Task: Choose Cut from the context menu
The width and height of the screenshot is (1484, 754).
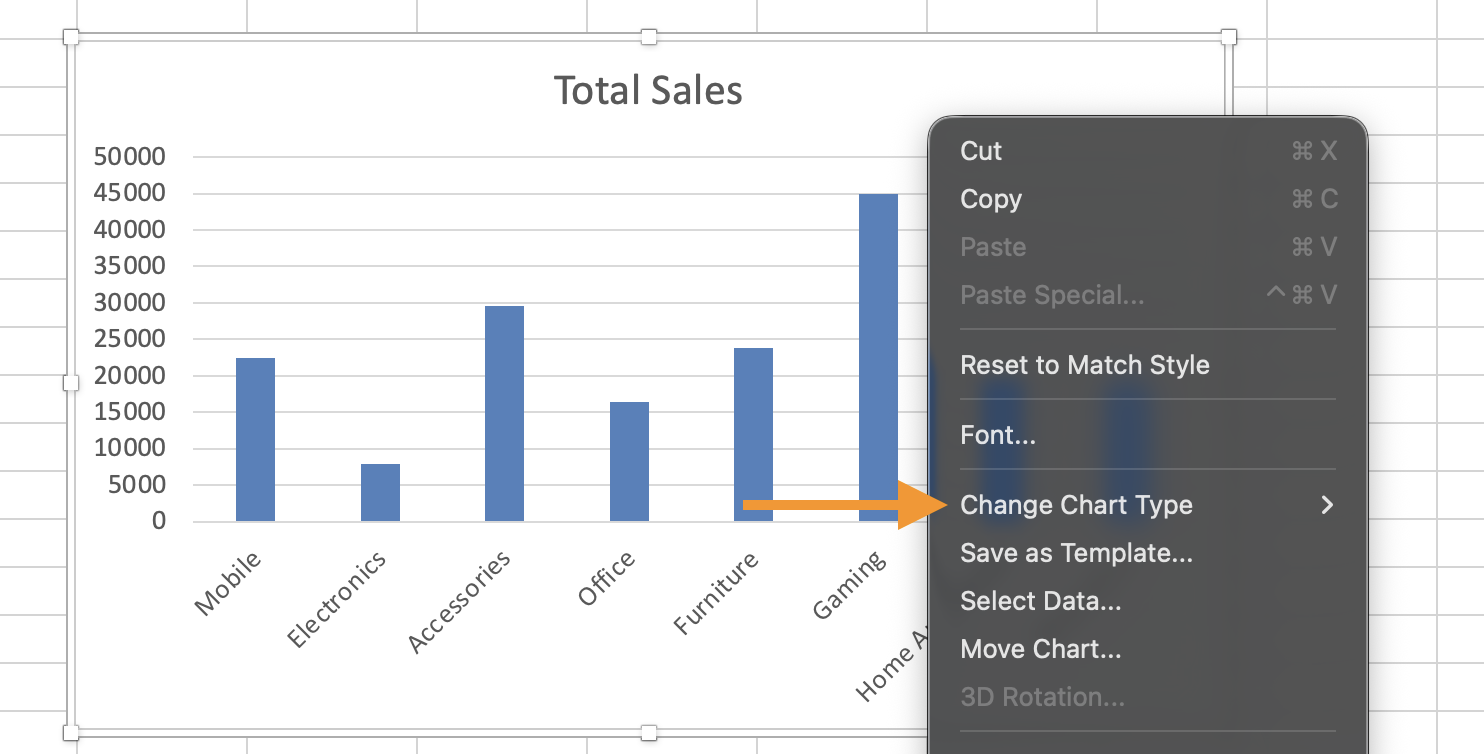Action: [981, 151]
